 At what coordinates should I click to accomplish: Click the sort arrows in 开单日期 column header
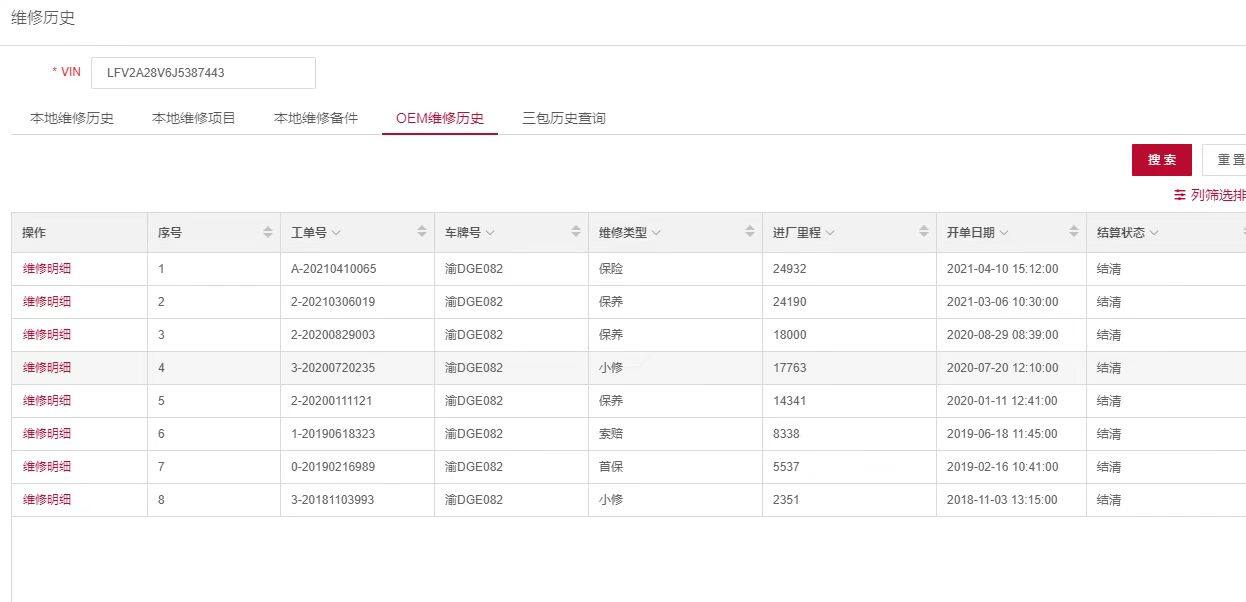1074,232
